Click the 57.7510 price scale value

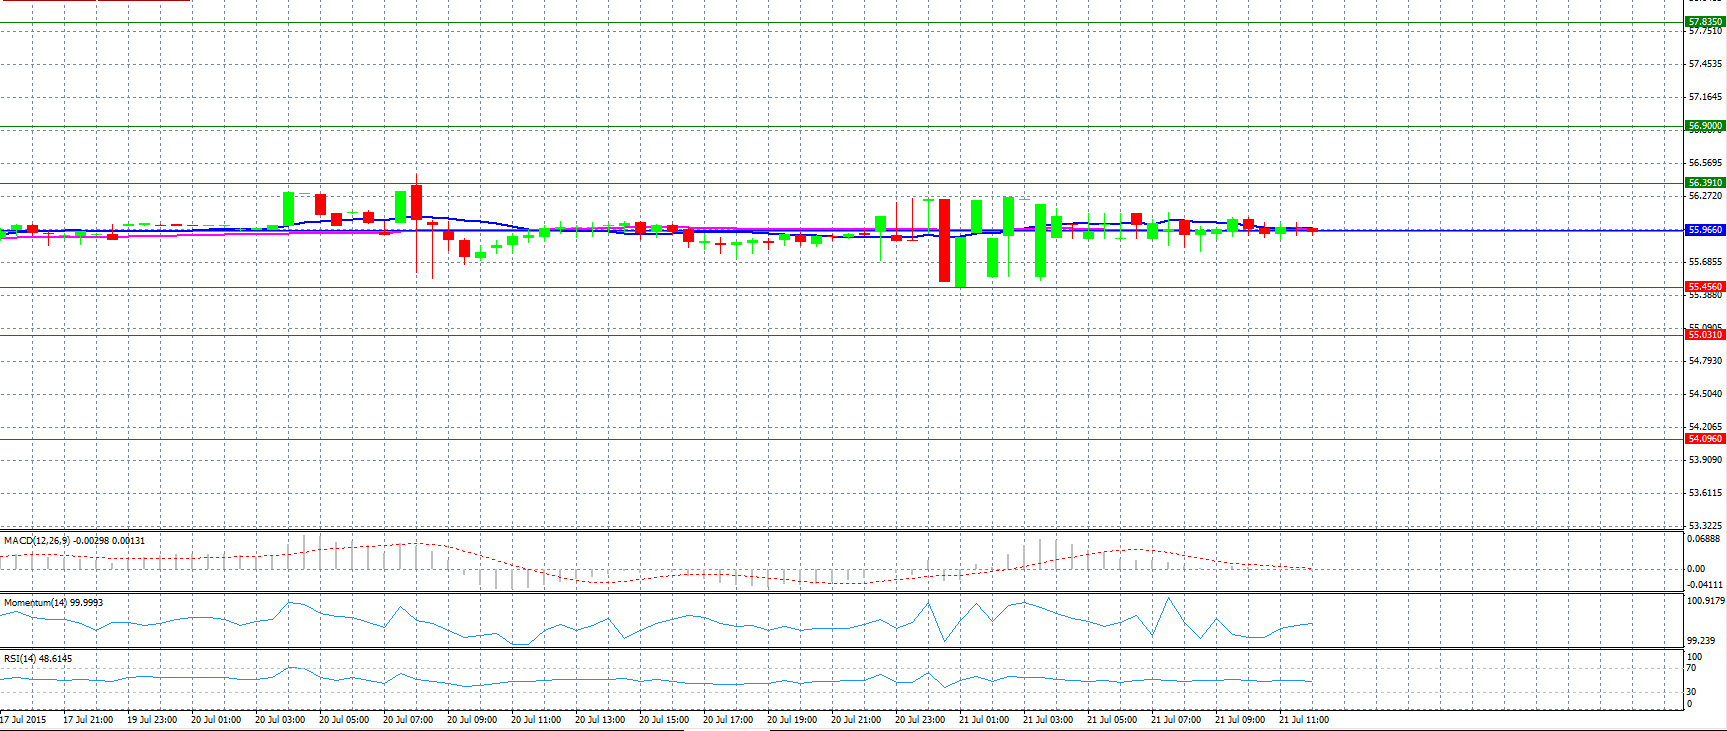pyautogui.click(x=1705, y=31)
